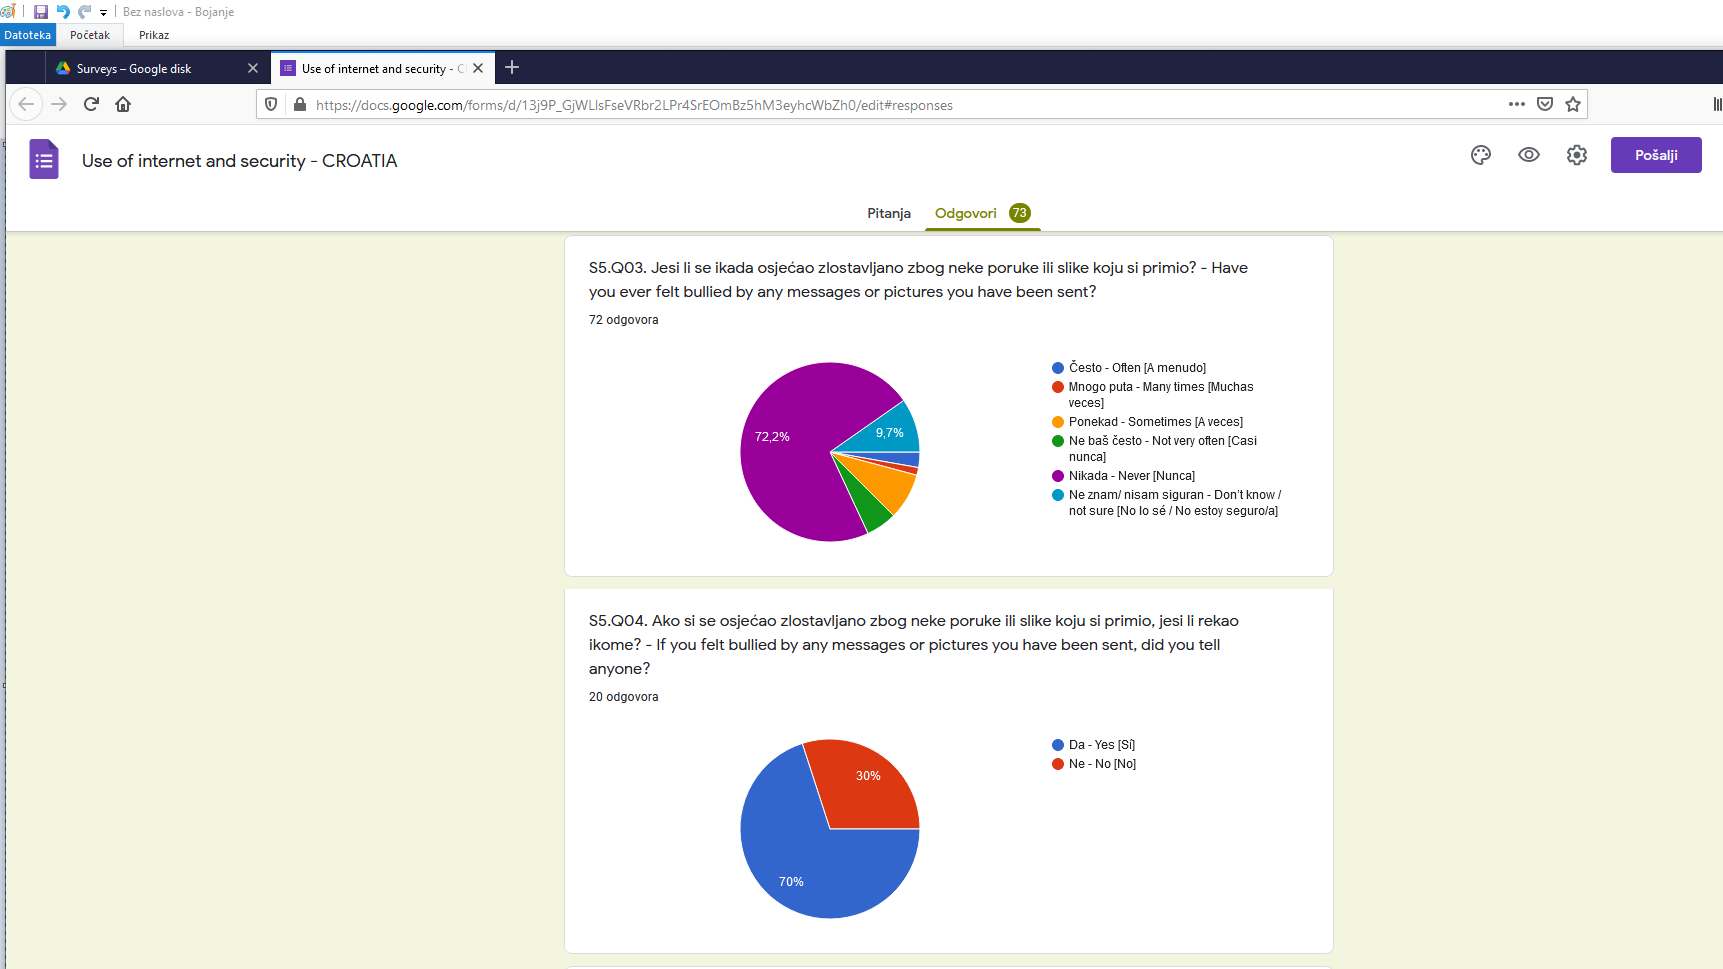Bookmark this page with star icon

[1573, 104]
